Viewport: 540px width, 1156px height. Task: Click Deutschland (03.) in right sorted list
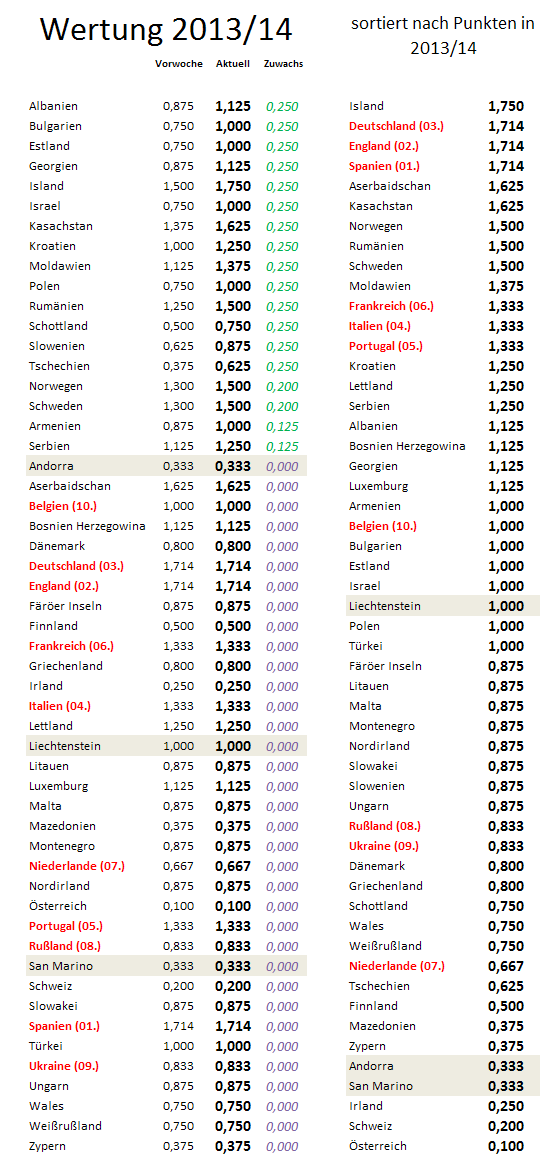396,126
